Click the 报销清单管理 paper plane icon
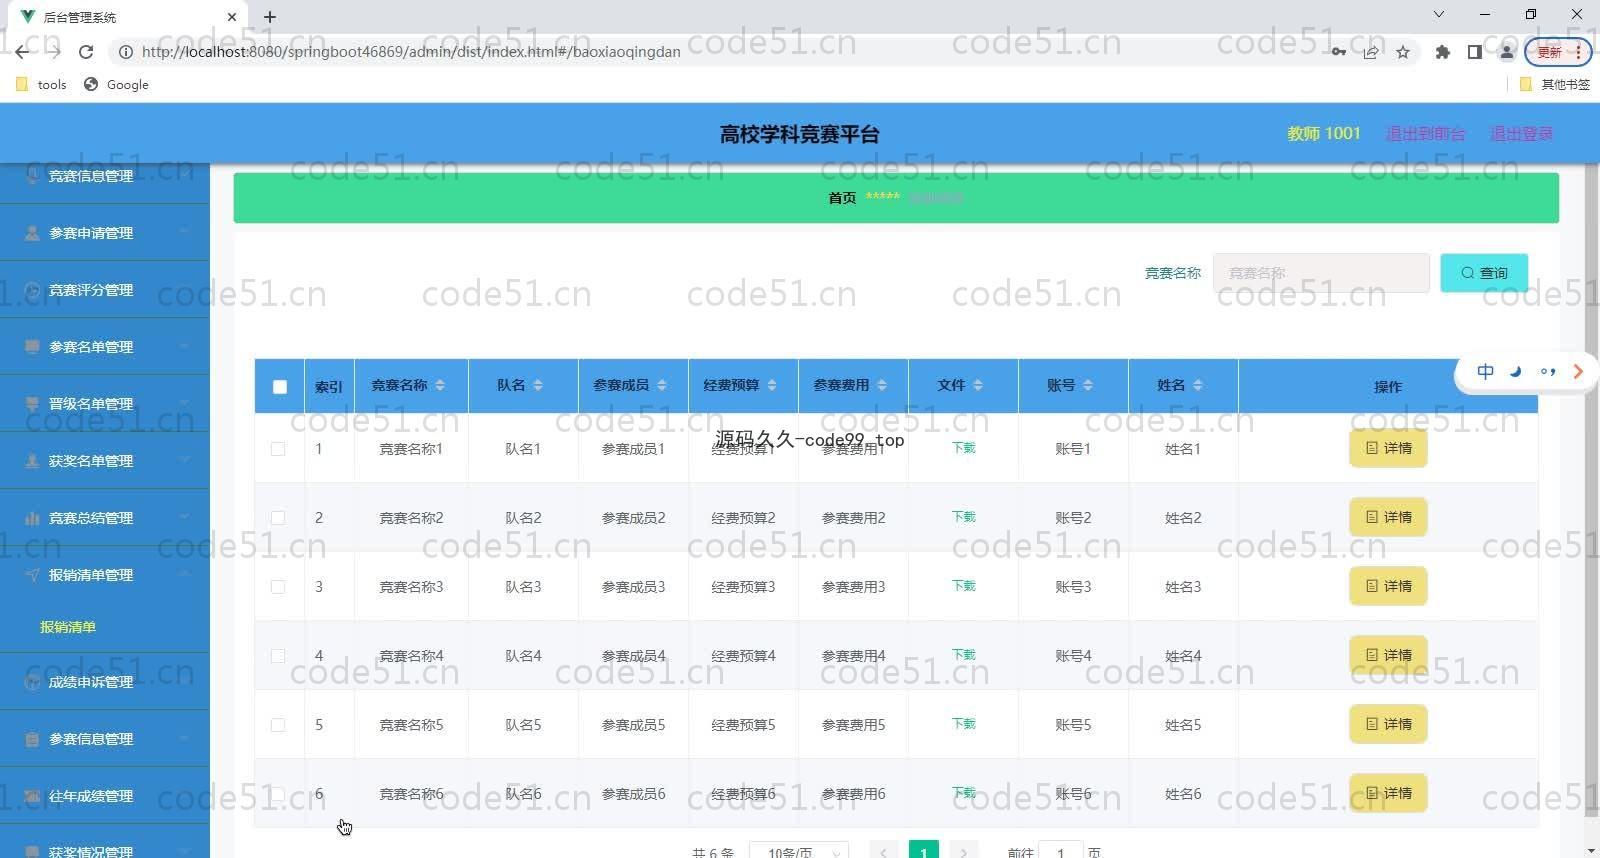Image resolution: width=1600 pixels, height=858 pixels. tap(32, 575)
